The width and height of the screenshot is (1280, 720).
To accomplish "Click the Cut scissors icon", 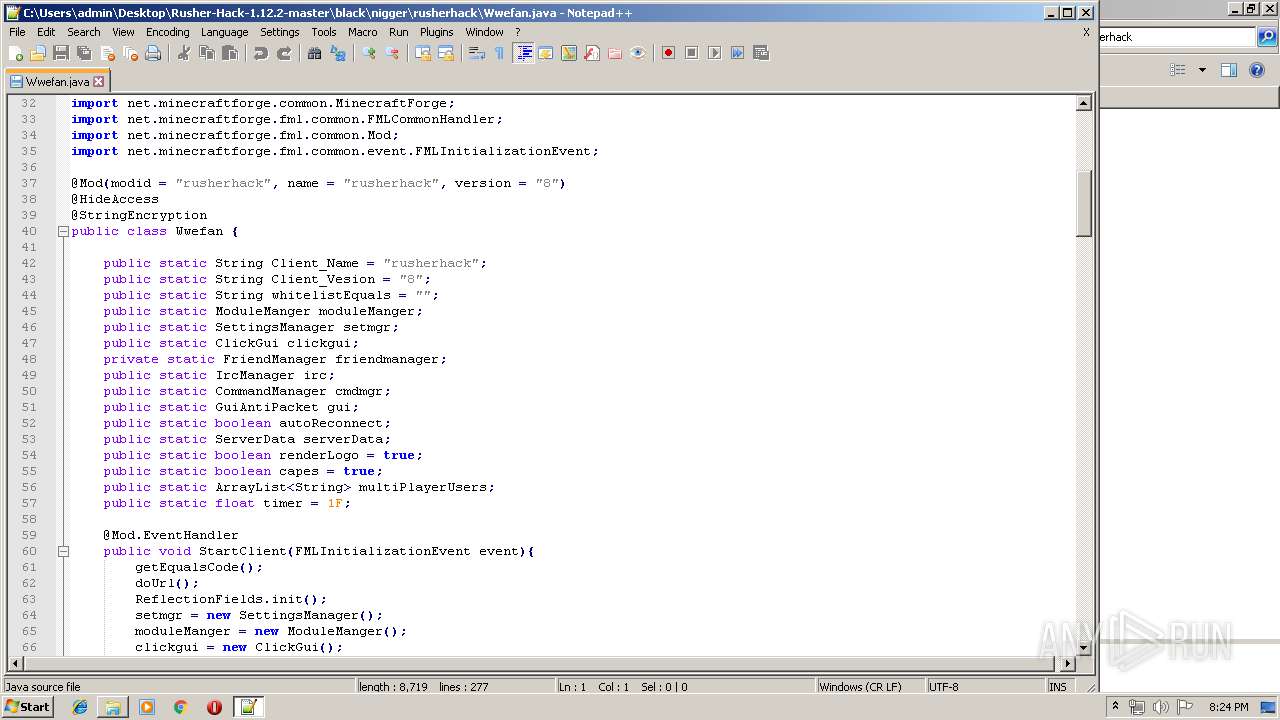I will click(184, 53).
